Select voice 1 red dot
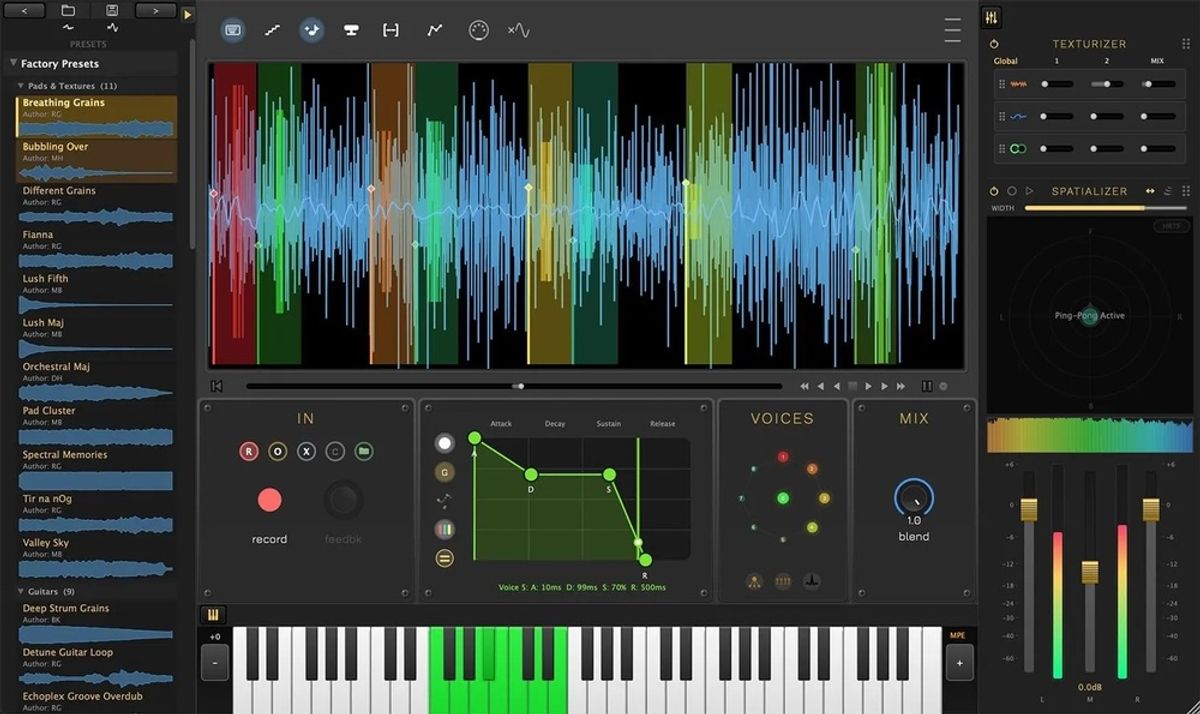 pyautogui.click(x=783, y=457)
